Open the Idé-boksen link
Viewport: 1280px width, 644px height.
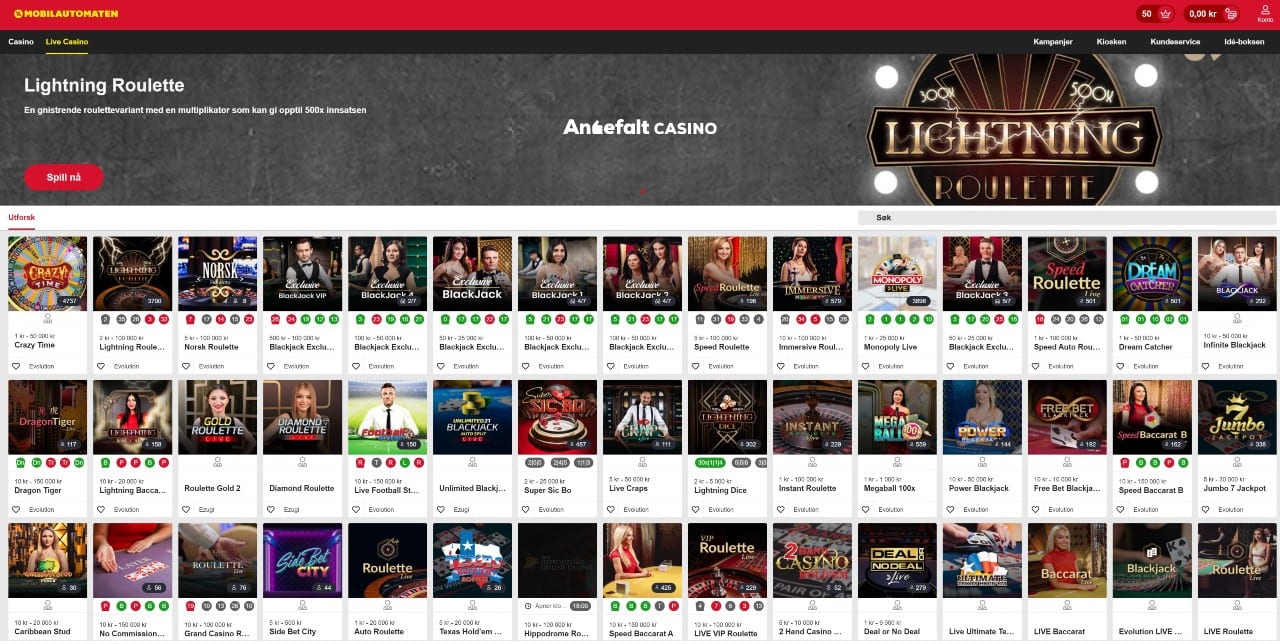click(1244, 42)
